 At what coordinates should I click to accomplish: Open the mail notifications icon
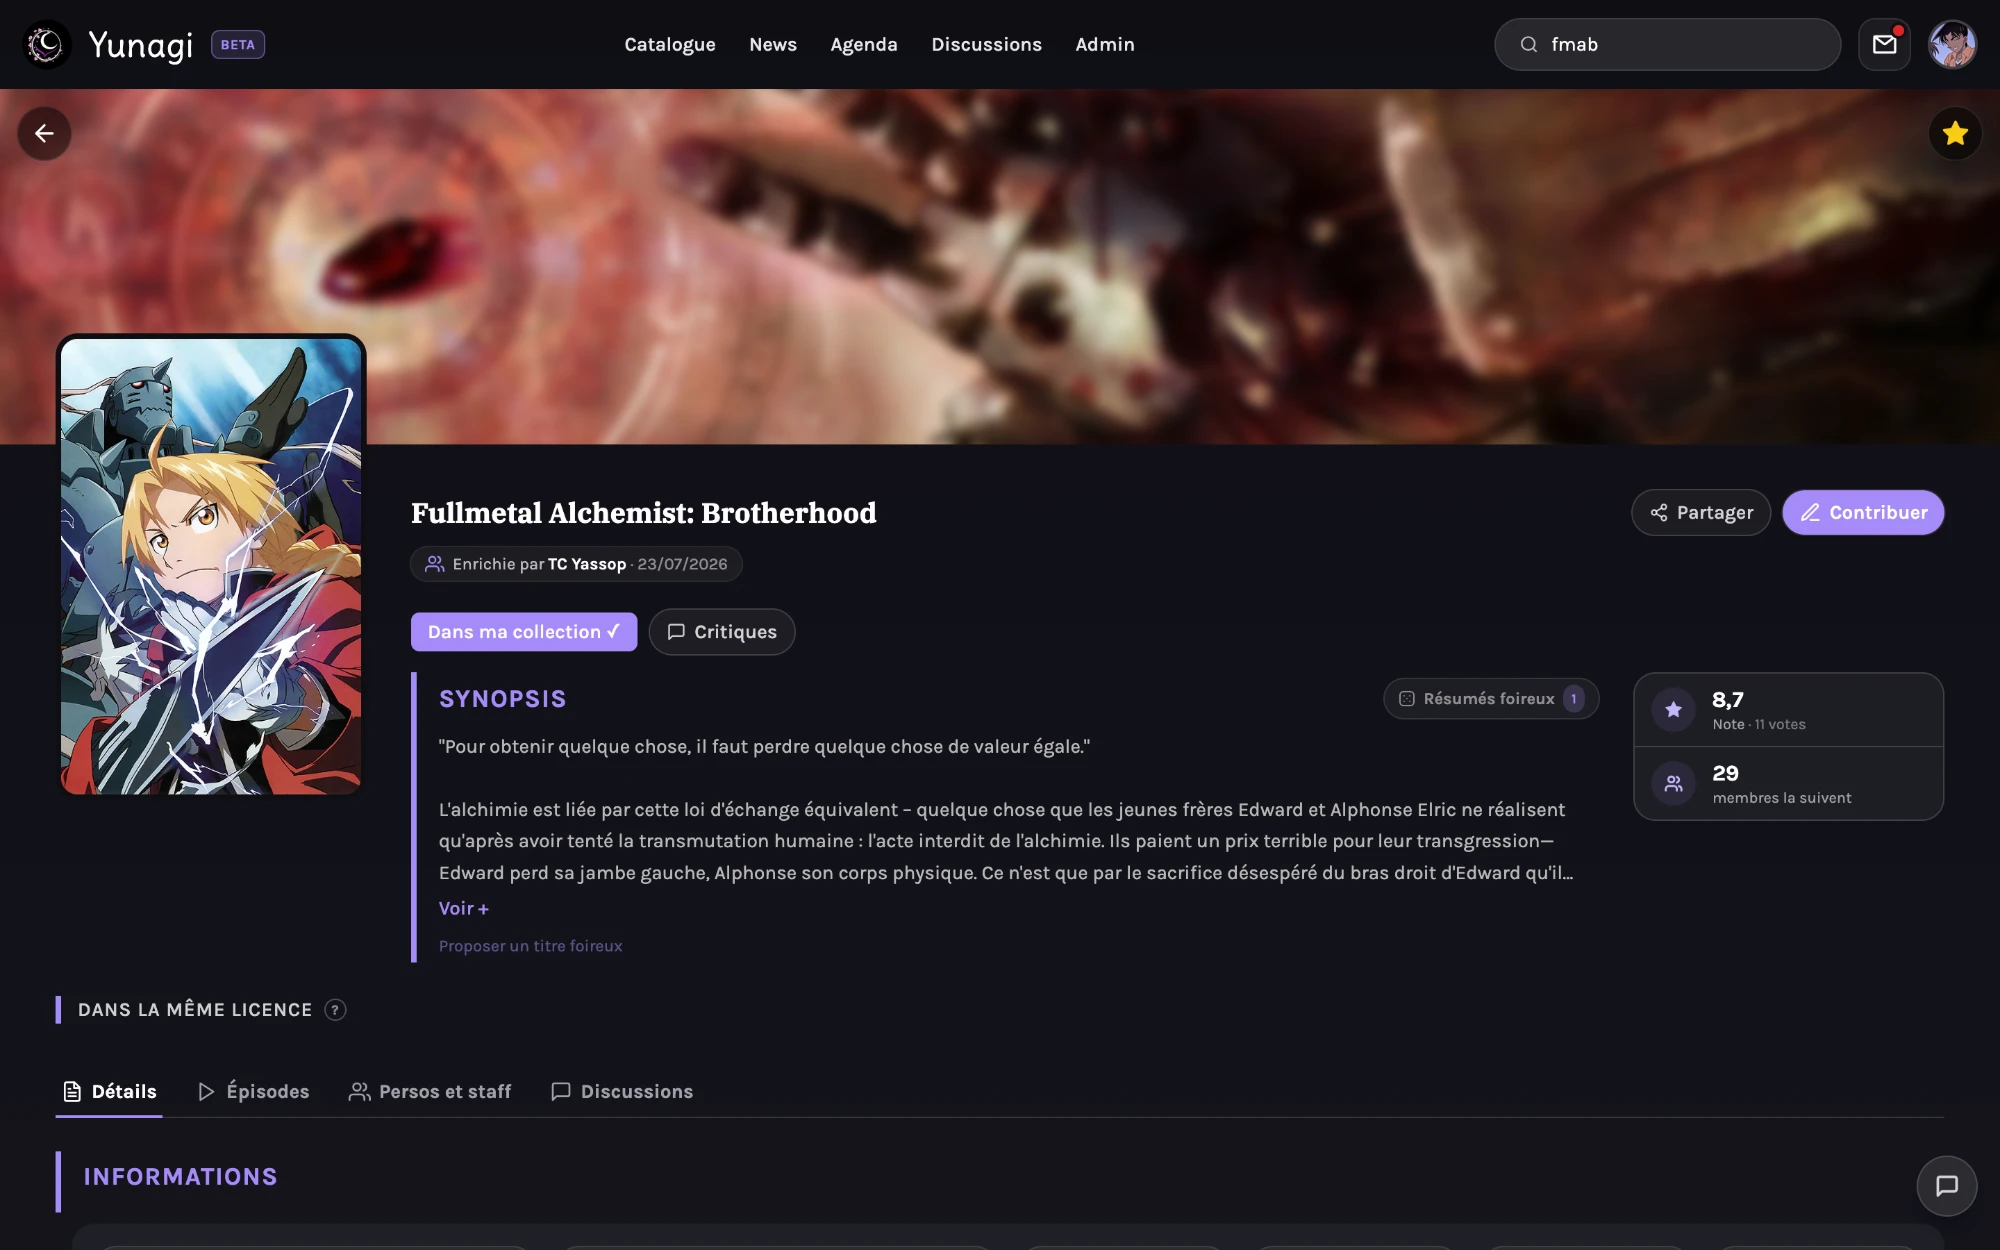point(1884,44)
